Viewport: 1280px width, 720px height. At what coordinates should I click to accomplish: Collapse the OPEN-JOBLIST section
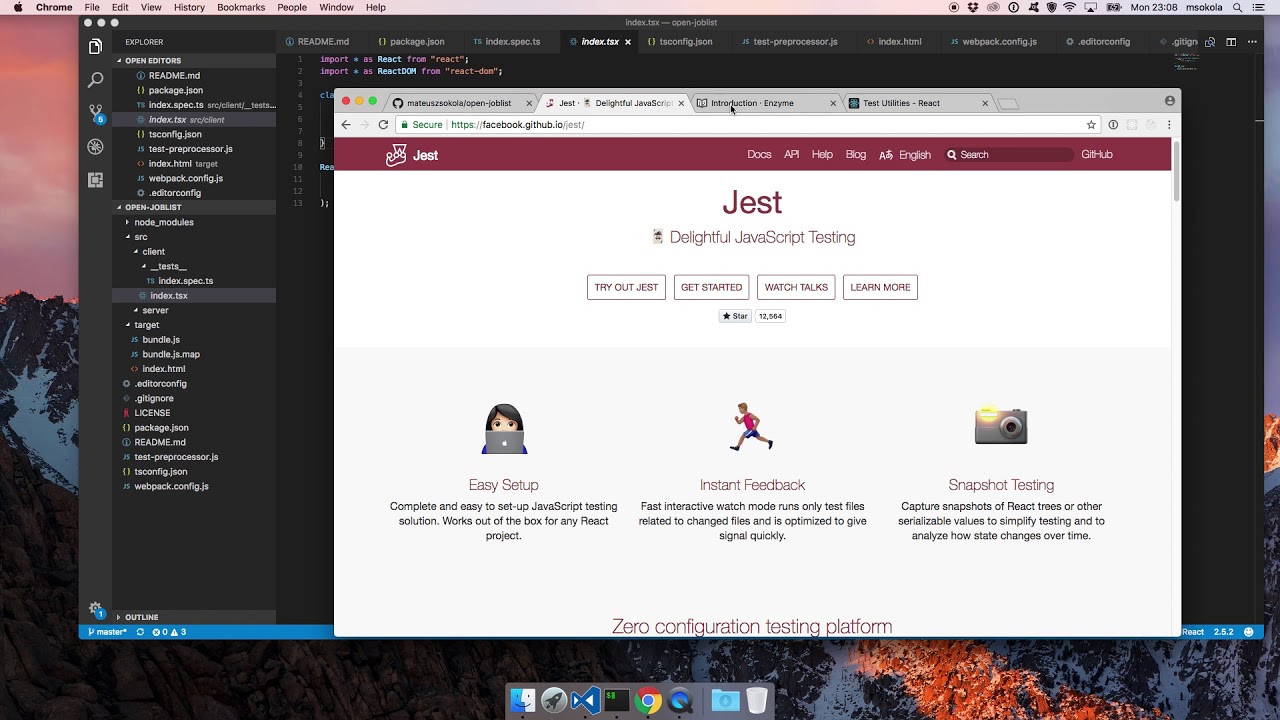click(x=193, y=207)
